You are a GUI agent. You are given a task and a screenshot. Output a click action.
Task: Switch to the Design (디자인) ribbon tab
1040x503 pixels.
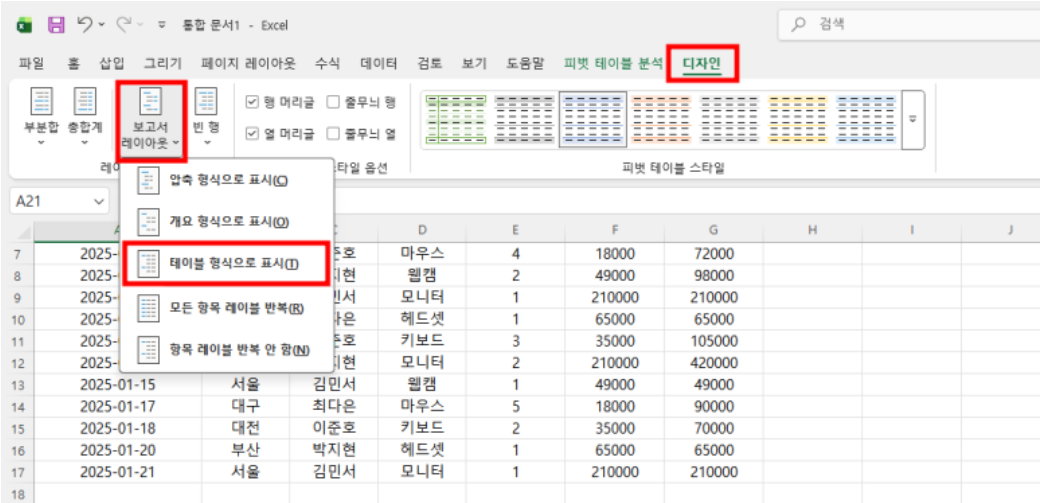(703, 64)
